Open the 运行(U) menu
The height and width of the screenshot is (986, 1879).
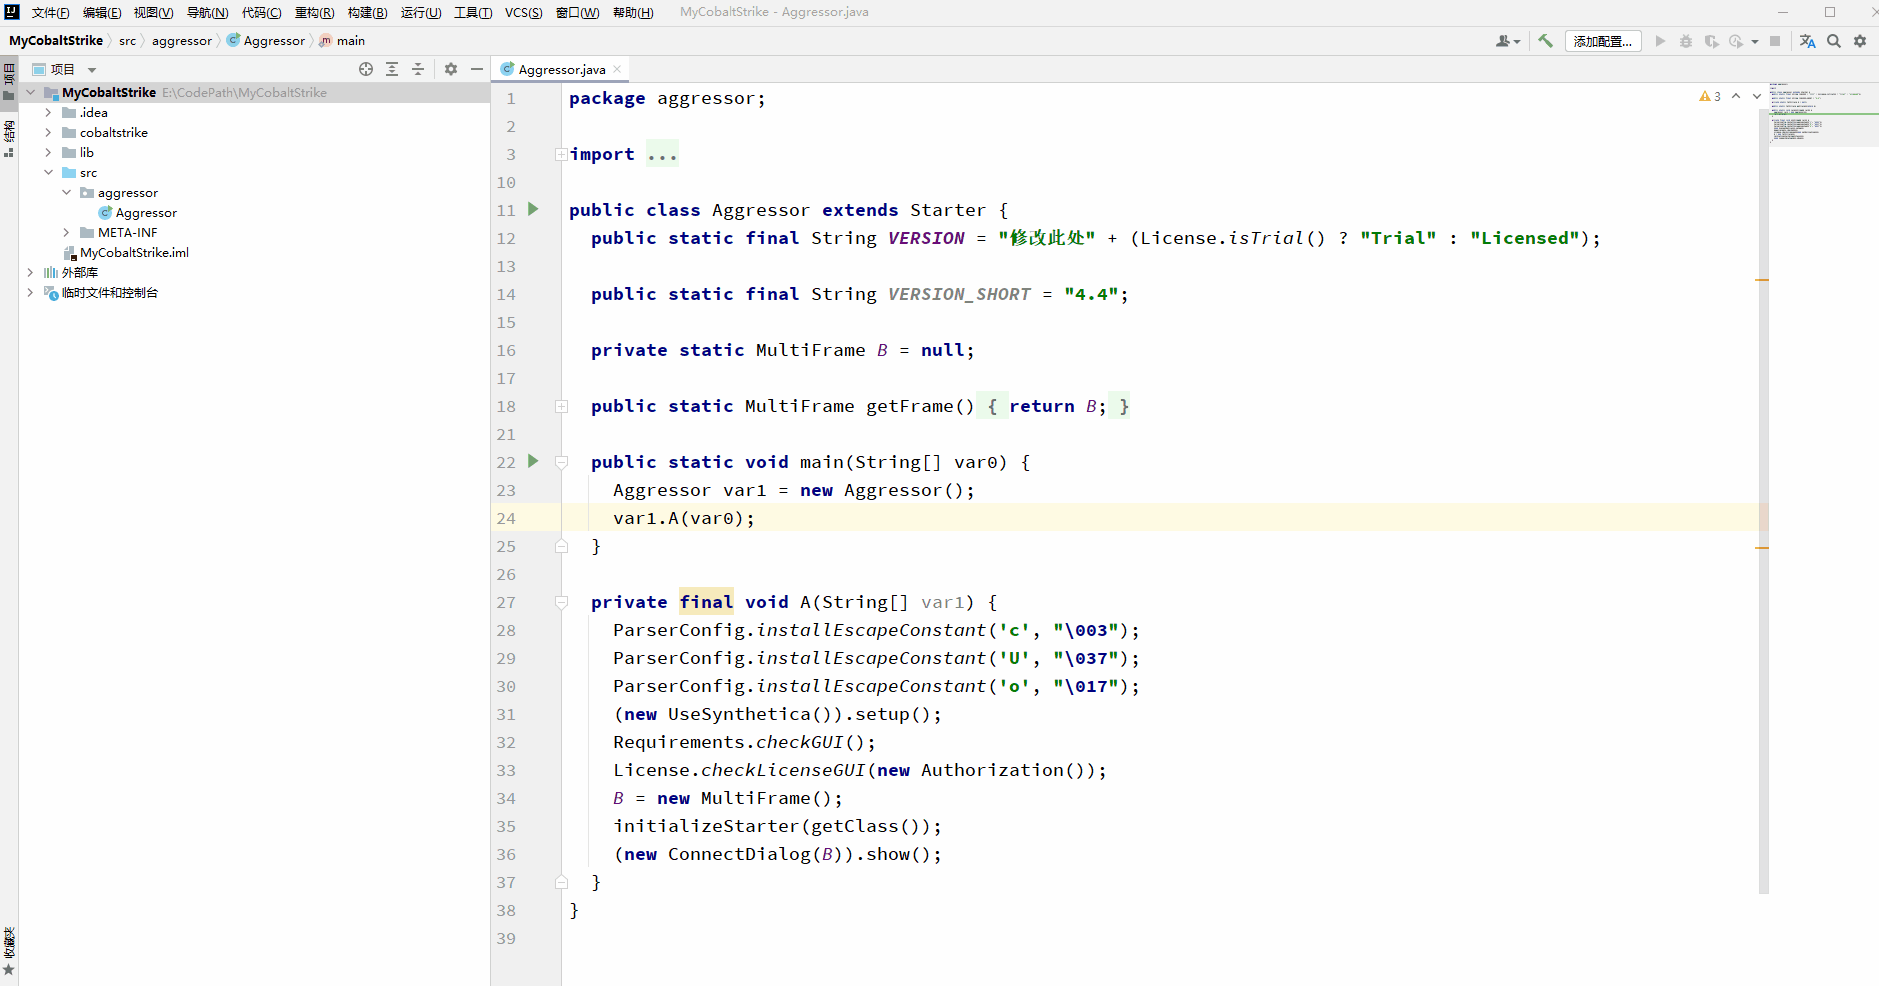point(421,12)
